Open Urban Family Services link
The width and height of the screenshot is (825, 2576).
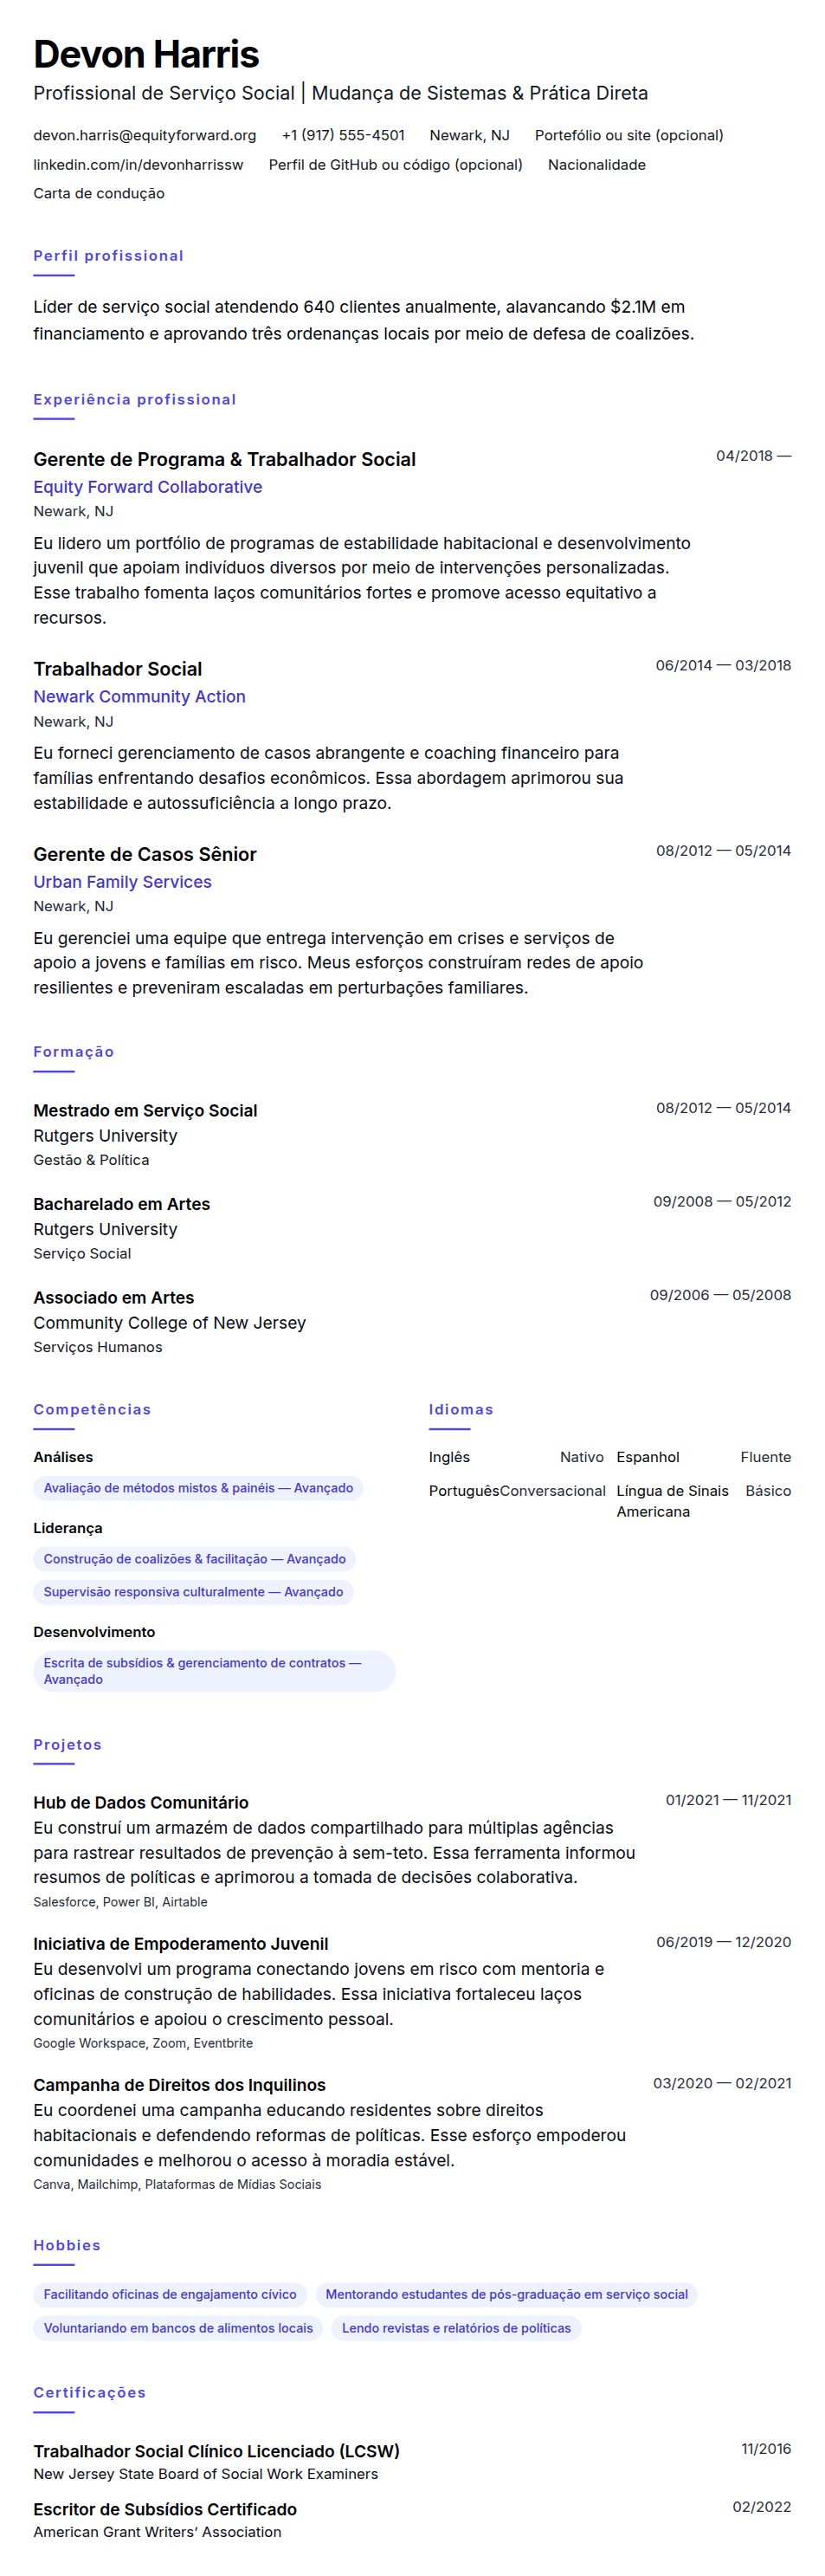pos(123,882)
